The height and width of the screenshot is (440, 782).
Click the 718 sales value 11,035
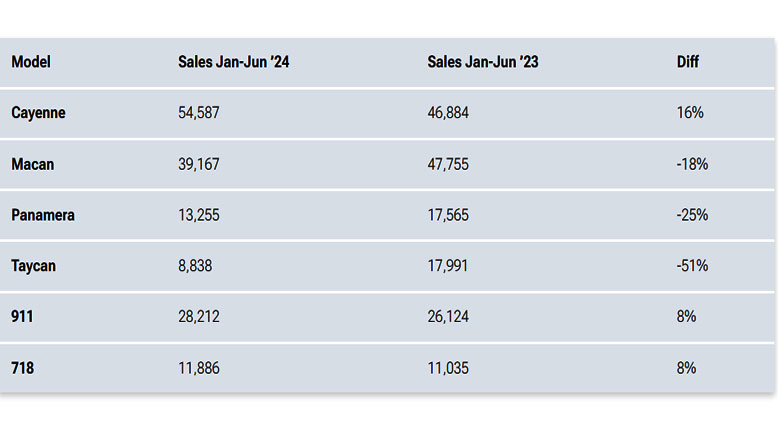pos(448,368)
